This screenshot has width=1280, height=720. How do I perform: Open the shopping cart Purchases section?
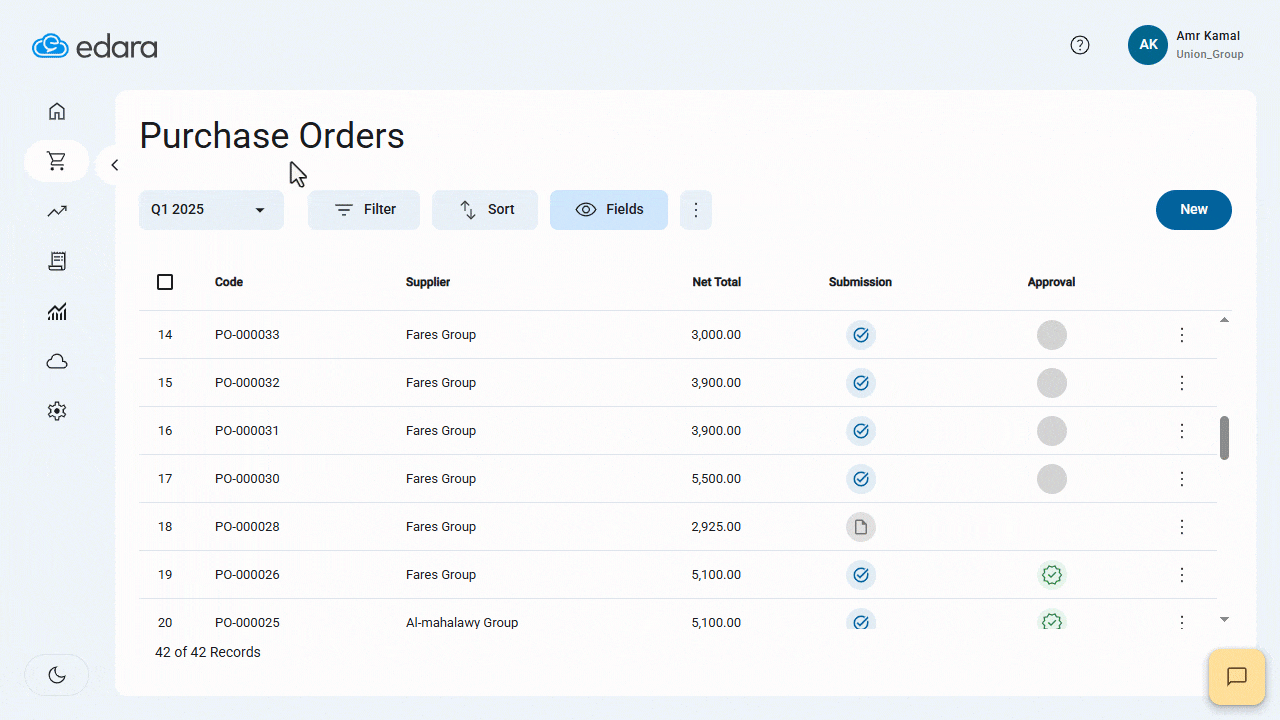[x=57, y=161]
